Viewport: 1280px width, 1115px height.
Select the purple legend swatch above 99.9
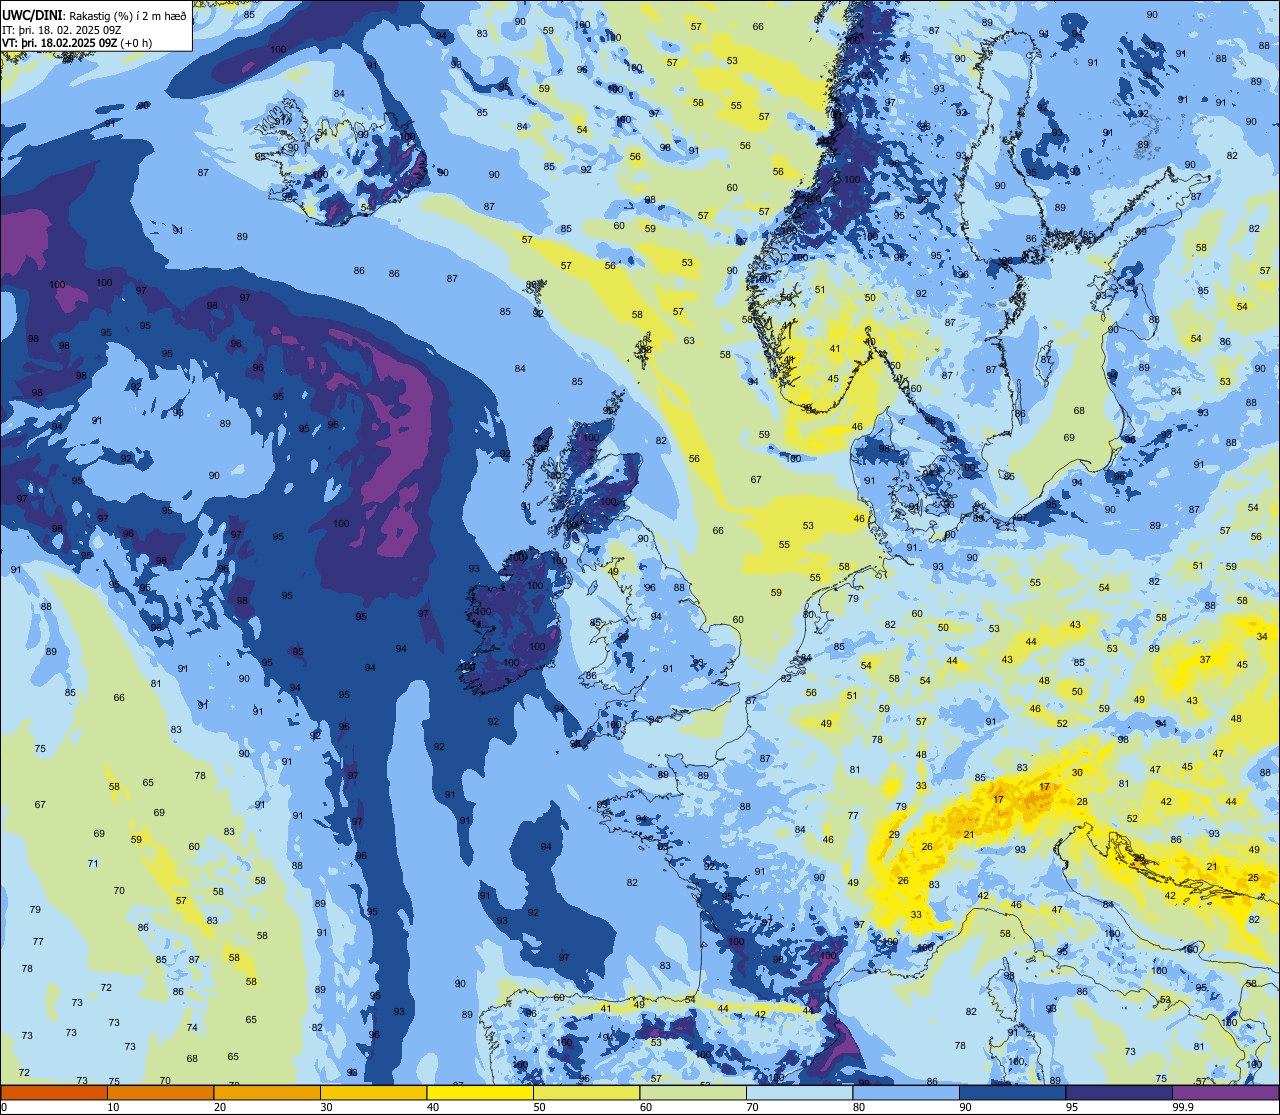click(x=1225, y=1093)
